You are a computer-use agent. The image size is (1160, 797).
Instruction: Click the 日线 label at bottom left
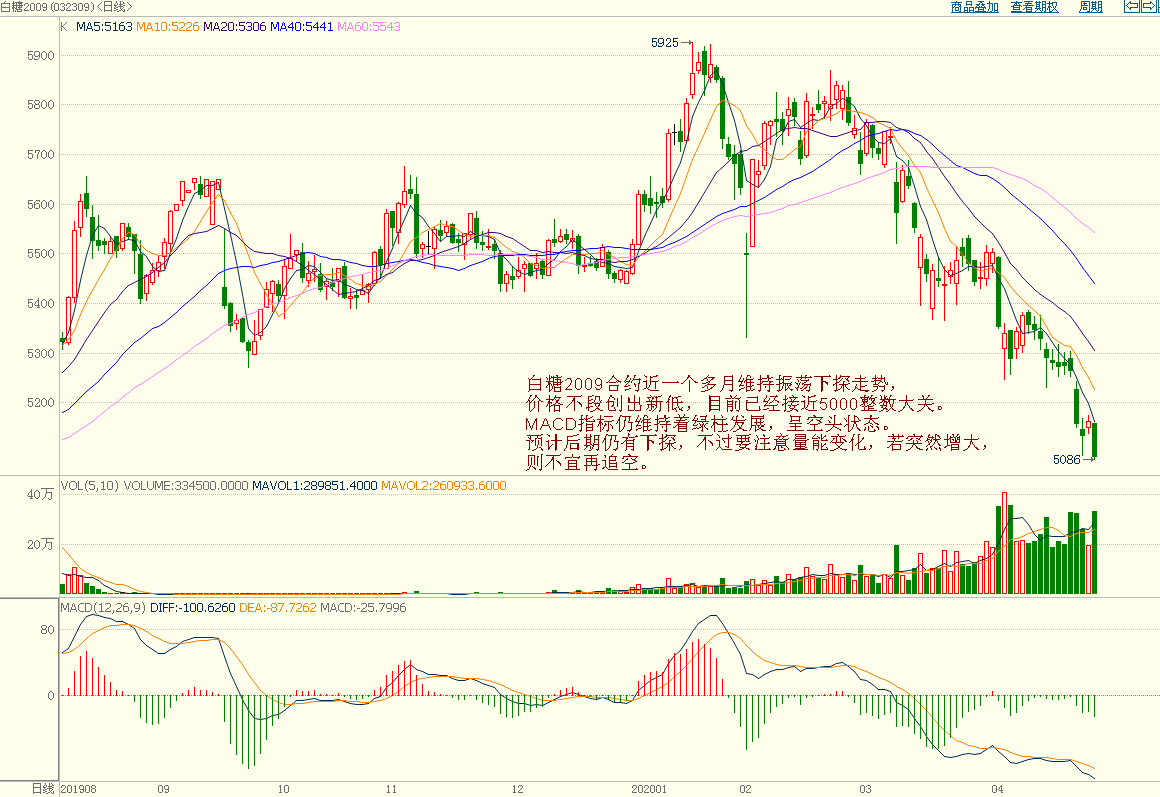click(x=42, y=789)
